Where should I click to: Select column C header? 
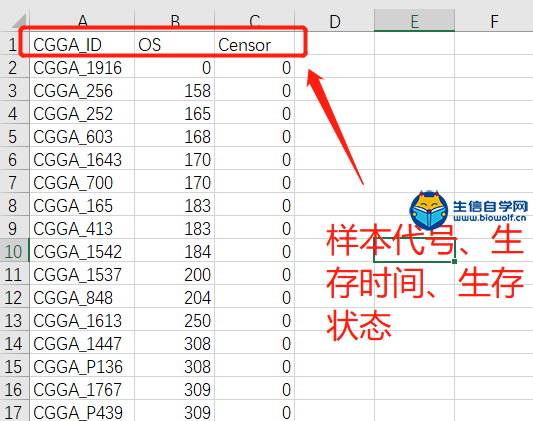click(255, 20)
